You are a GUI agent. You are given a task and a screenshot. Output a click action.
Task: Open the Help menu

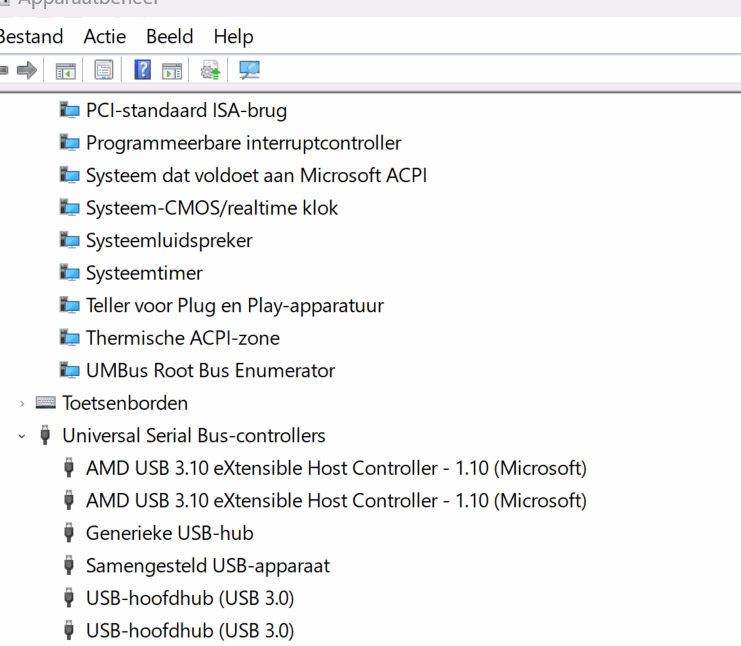233,37
